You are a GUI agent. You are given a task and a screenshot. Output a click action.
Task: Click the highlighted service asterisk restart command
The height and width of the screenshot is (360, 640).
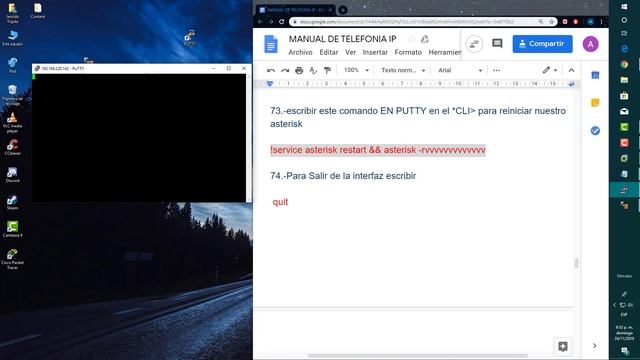(378, 150)
